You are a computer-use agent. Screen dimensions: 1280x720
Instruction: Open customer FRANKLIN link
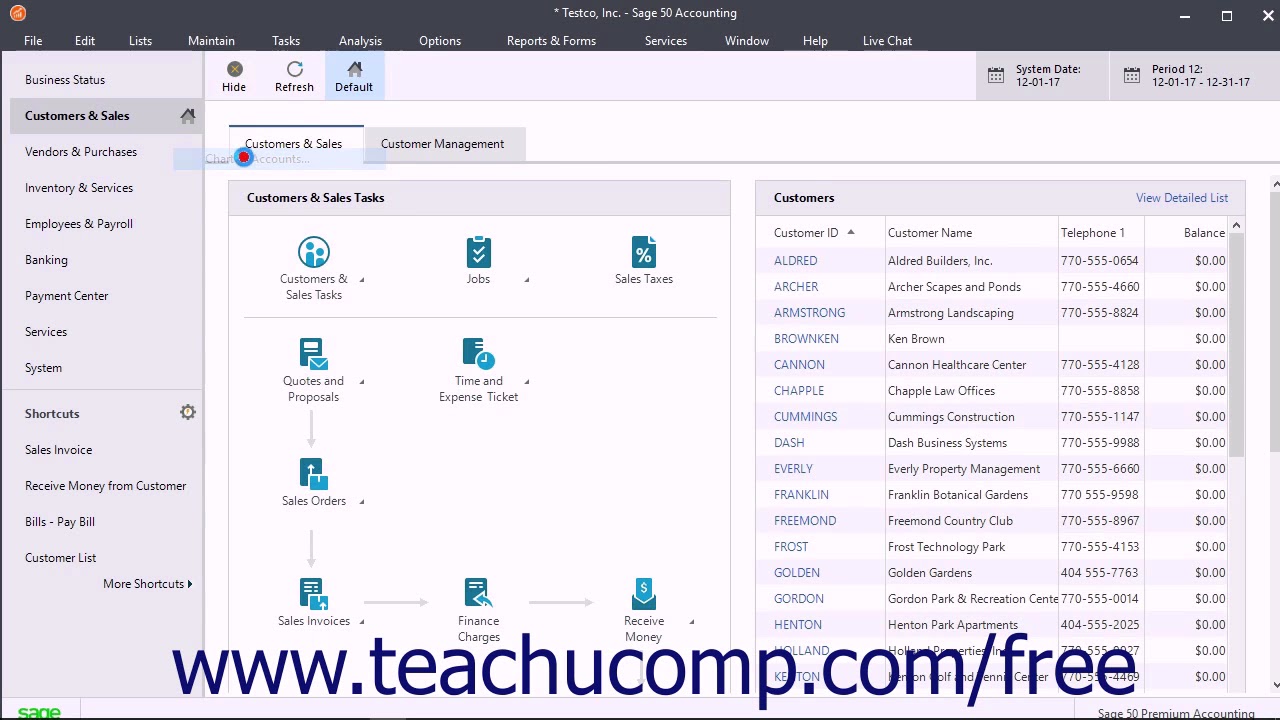pyautogui.click(x=801, y=495)
